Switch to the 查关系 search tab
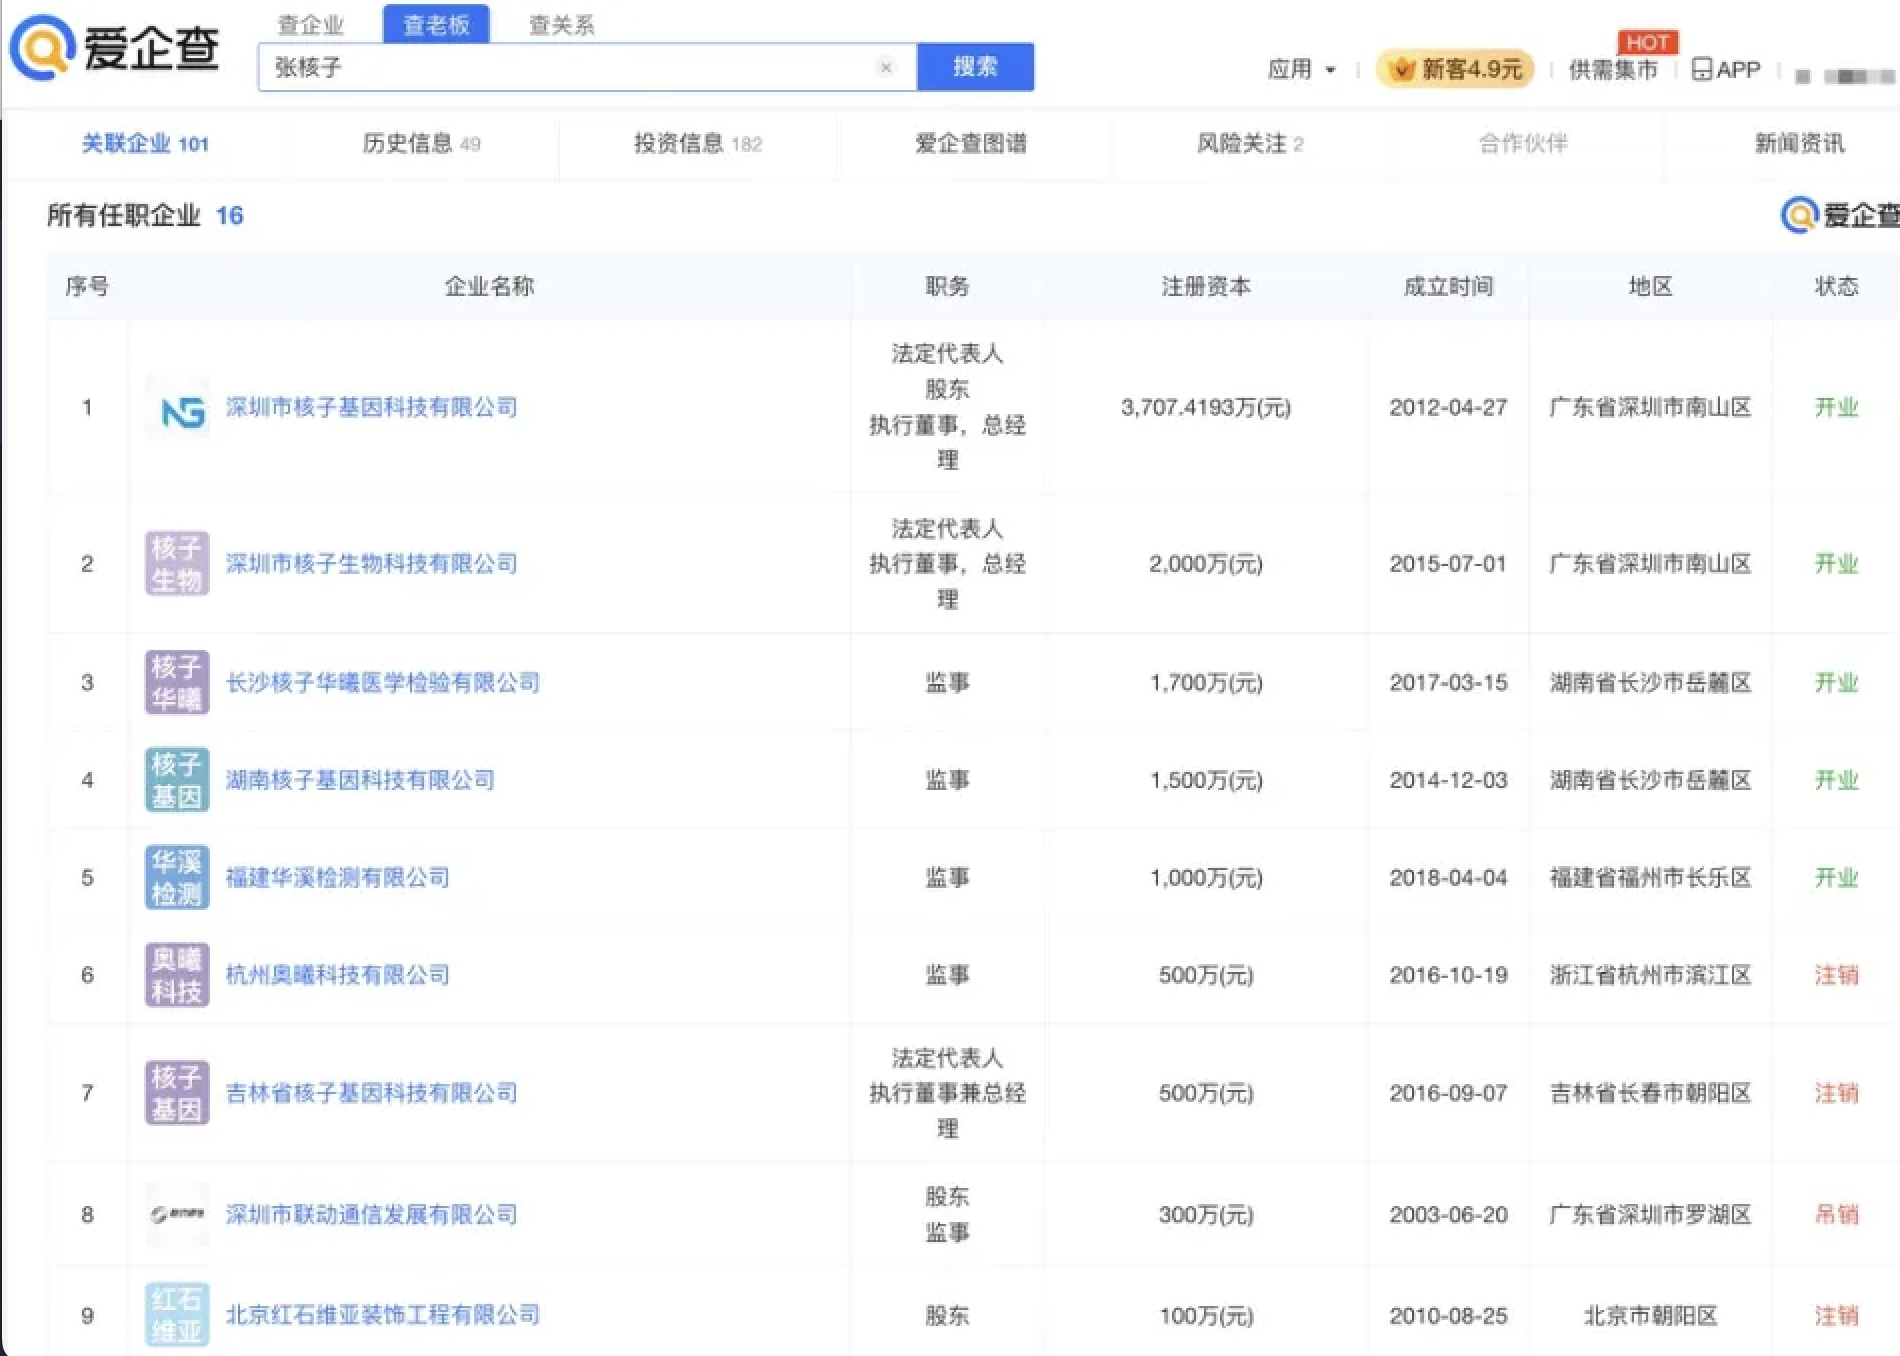The image size is (1900, 1356). pos(561,25)
